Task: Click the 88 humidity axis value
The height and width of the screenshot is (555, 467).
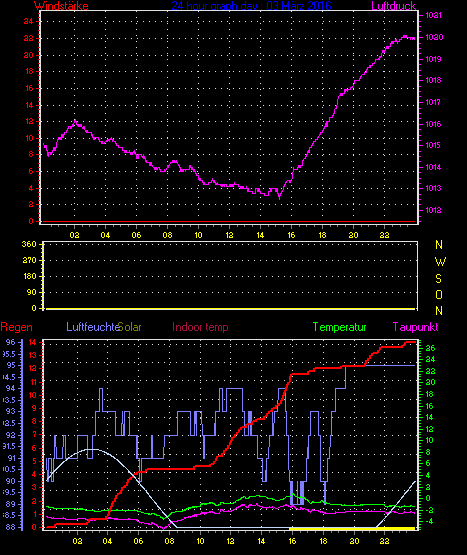Action: point(11,527)
